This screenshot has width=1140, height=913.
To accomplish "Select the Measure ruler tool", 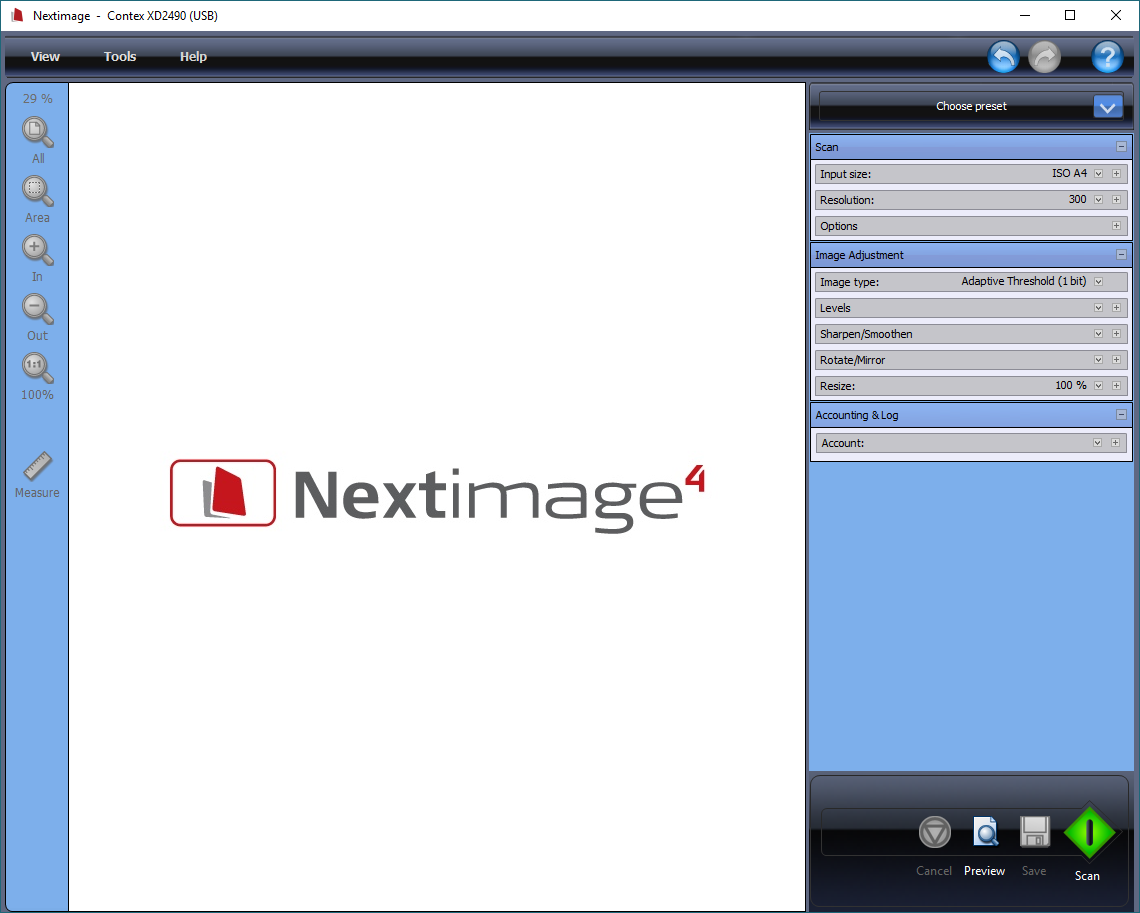I will click(x=37, y=466).
